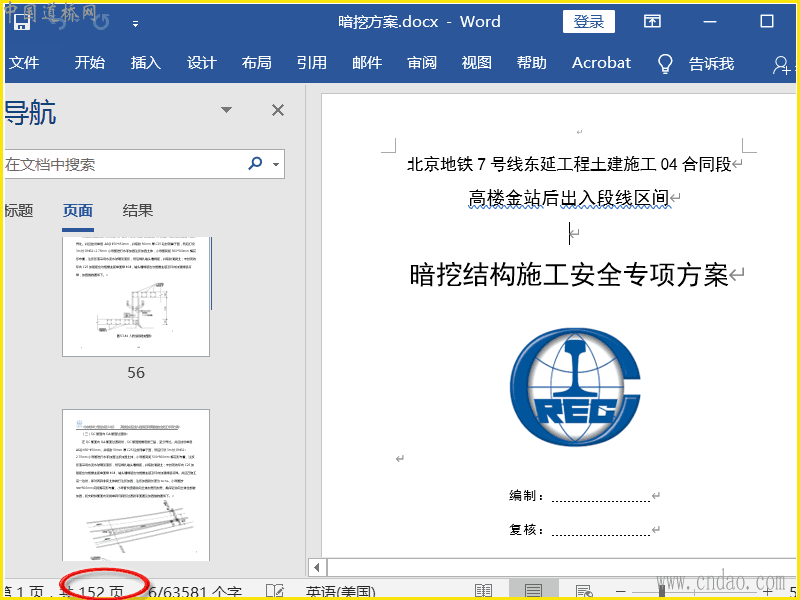Click the lightbulb Tell Me icon
Viewport: 800px width, 600px height.
665,64
